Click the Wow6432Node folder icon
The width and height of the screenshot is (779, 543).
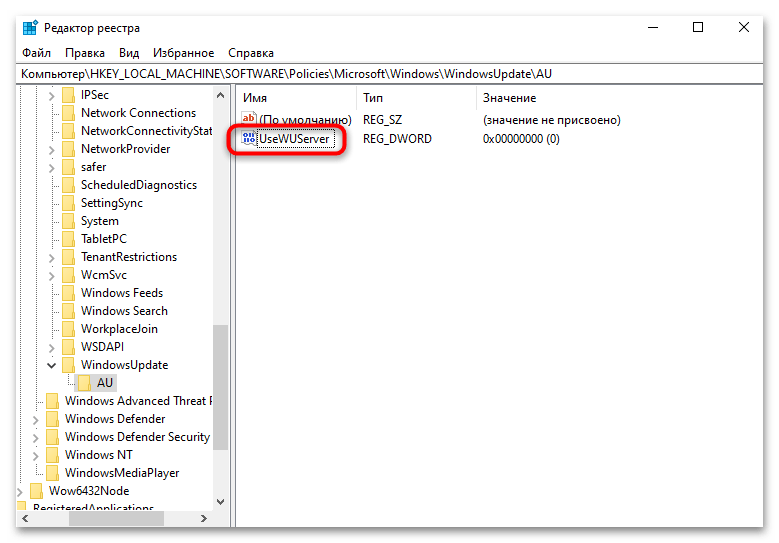[37, 491]
